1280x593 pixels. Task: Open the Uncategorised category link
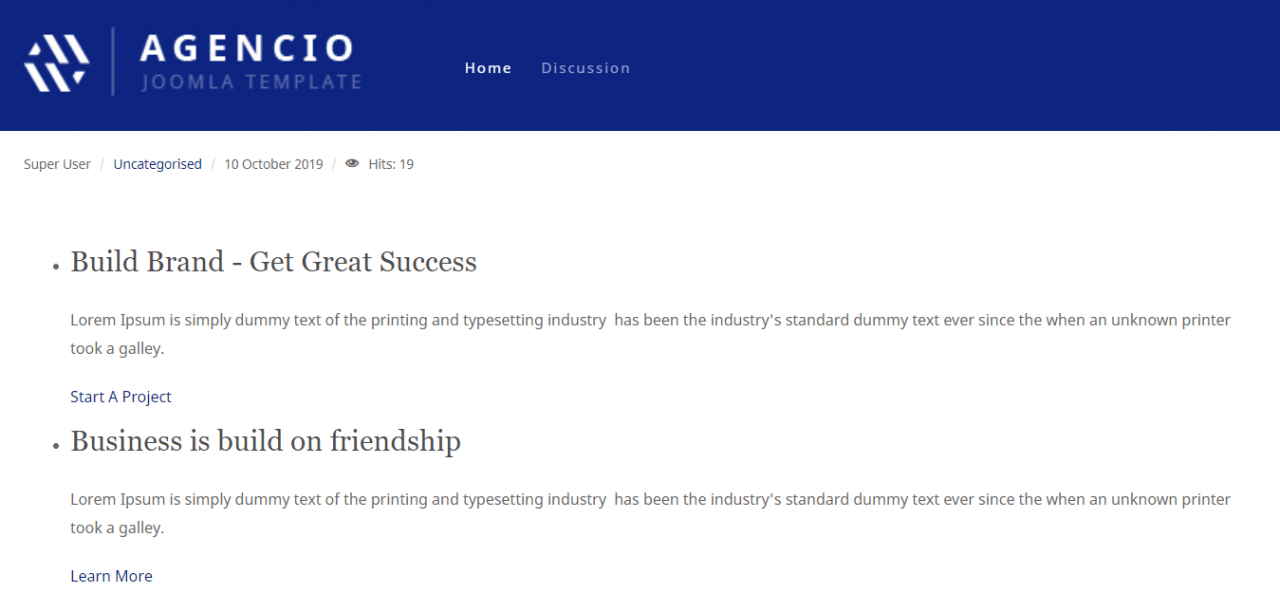tap(157, 164)
